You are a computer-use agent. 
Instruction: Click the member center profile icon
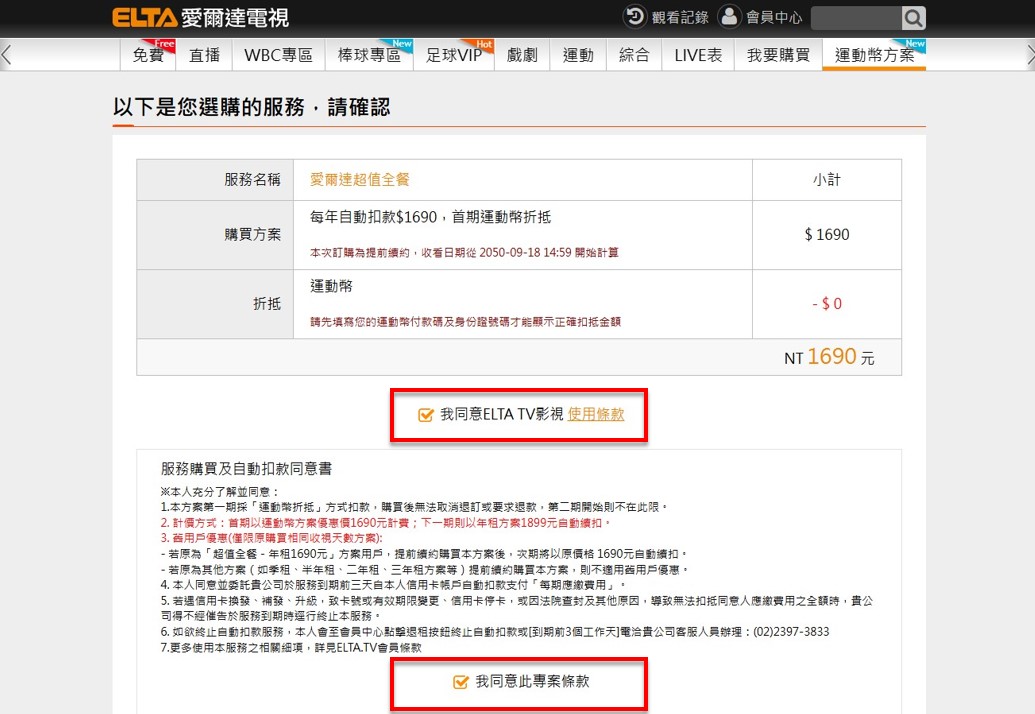(729, 17)
